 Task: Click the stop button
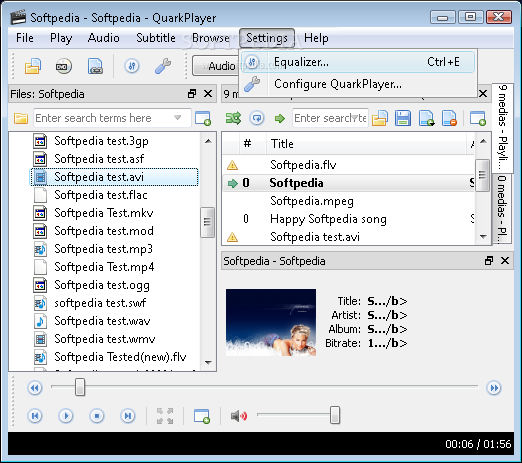pos(97,416)
